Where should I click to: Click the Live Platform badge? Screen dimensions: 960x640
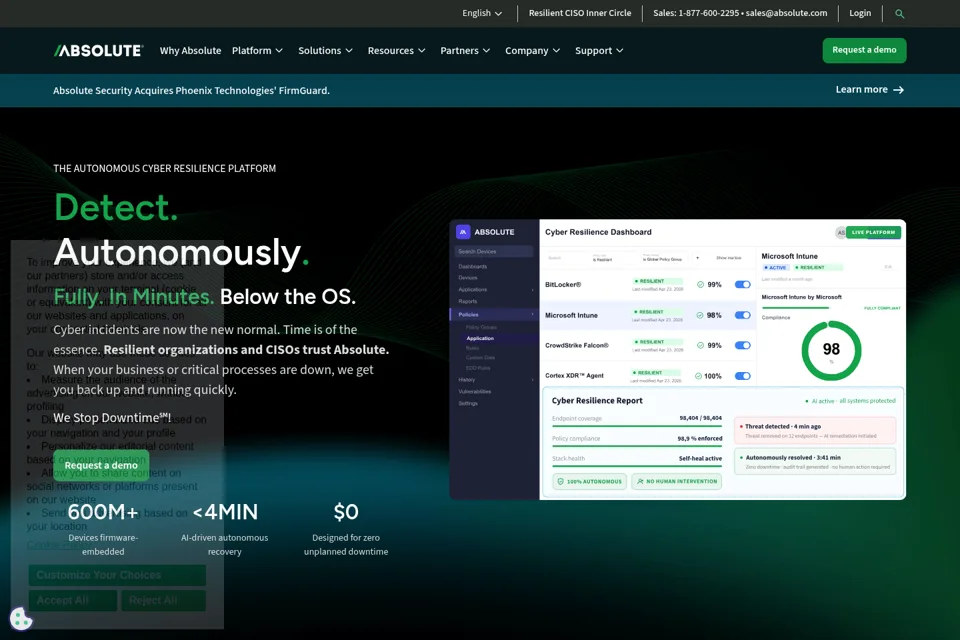(x=873, y=232)
